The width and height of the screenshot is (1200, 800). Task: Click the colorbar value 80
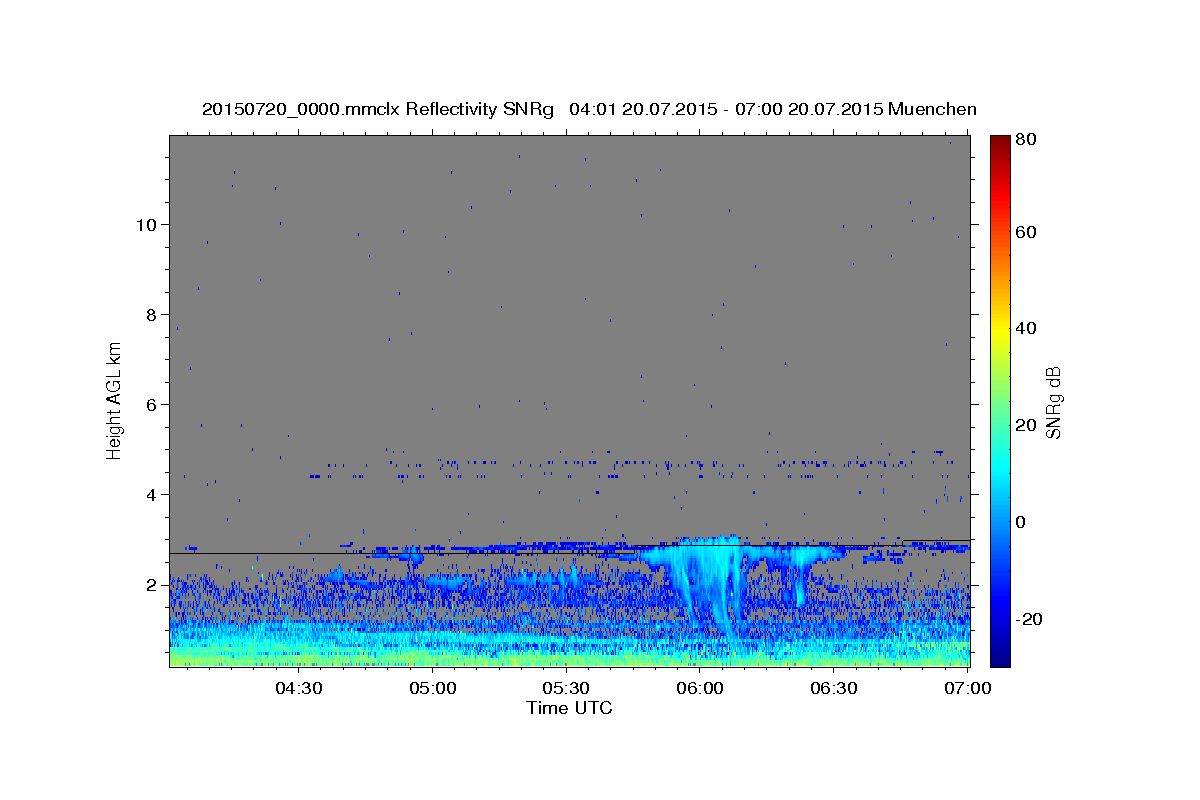point(1025,139)
